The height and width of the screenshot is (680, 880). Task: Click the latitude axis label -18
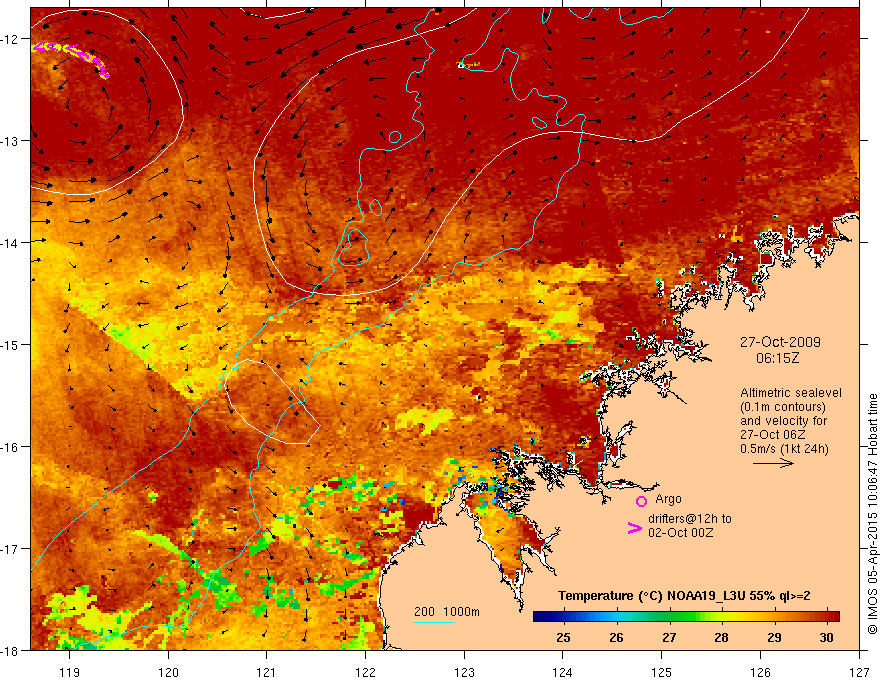10,650
